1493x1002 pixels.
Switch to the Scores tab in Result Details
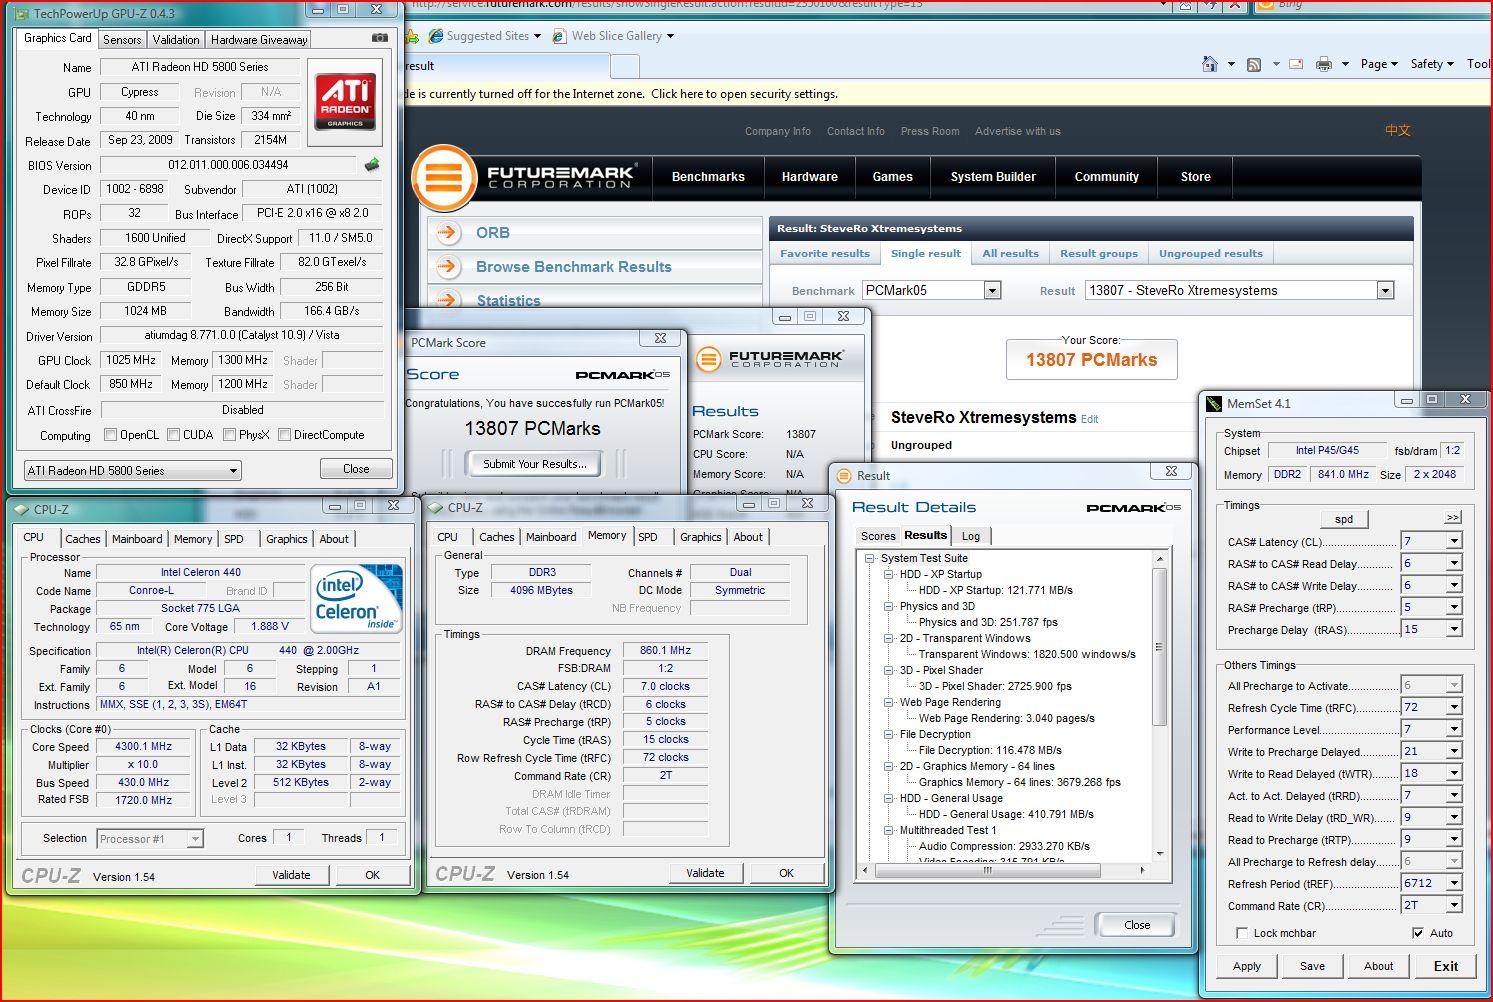[x=878, y=536]
